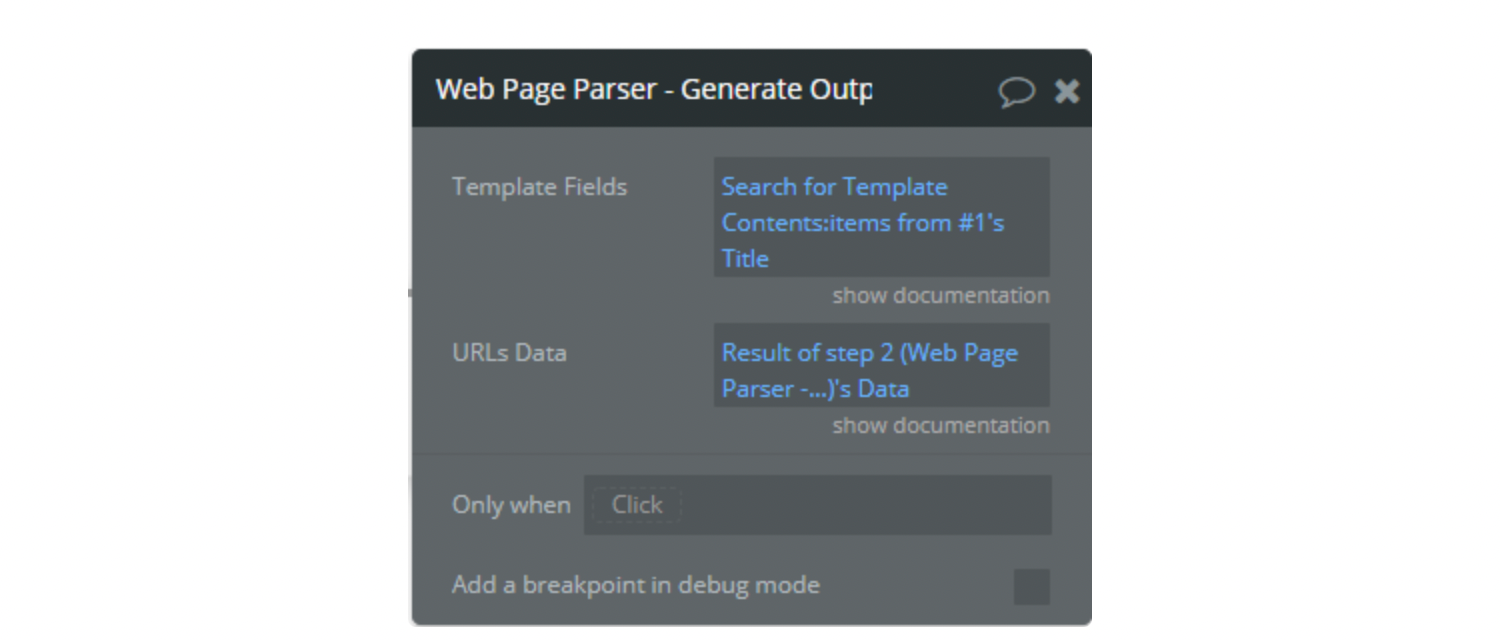Focus the empty Only when condition field
Viewport: 1500px width, 640px height.
(865, 505)
